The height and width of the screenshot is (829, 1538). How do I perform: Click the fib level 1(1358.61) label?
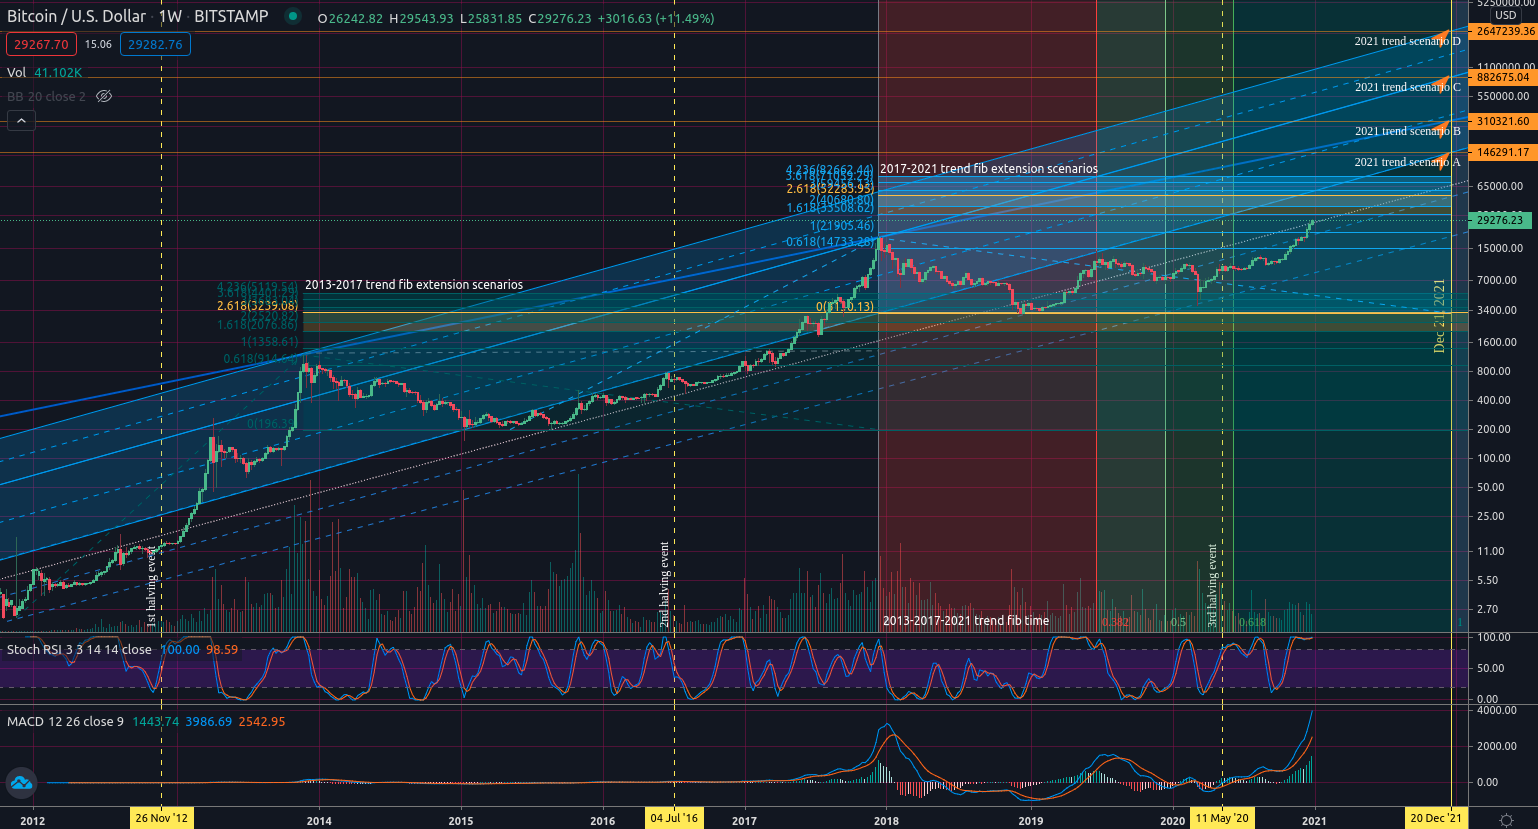click(x=270, y=342)
